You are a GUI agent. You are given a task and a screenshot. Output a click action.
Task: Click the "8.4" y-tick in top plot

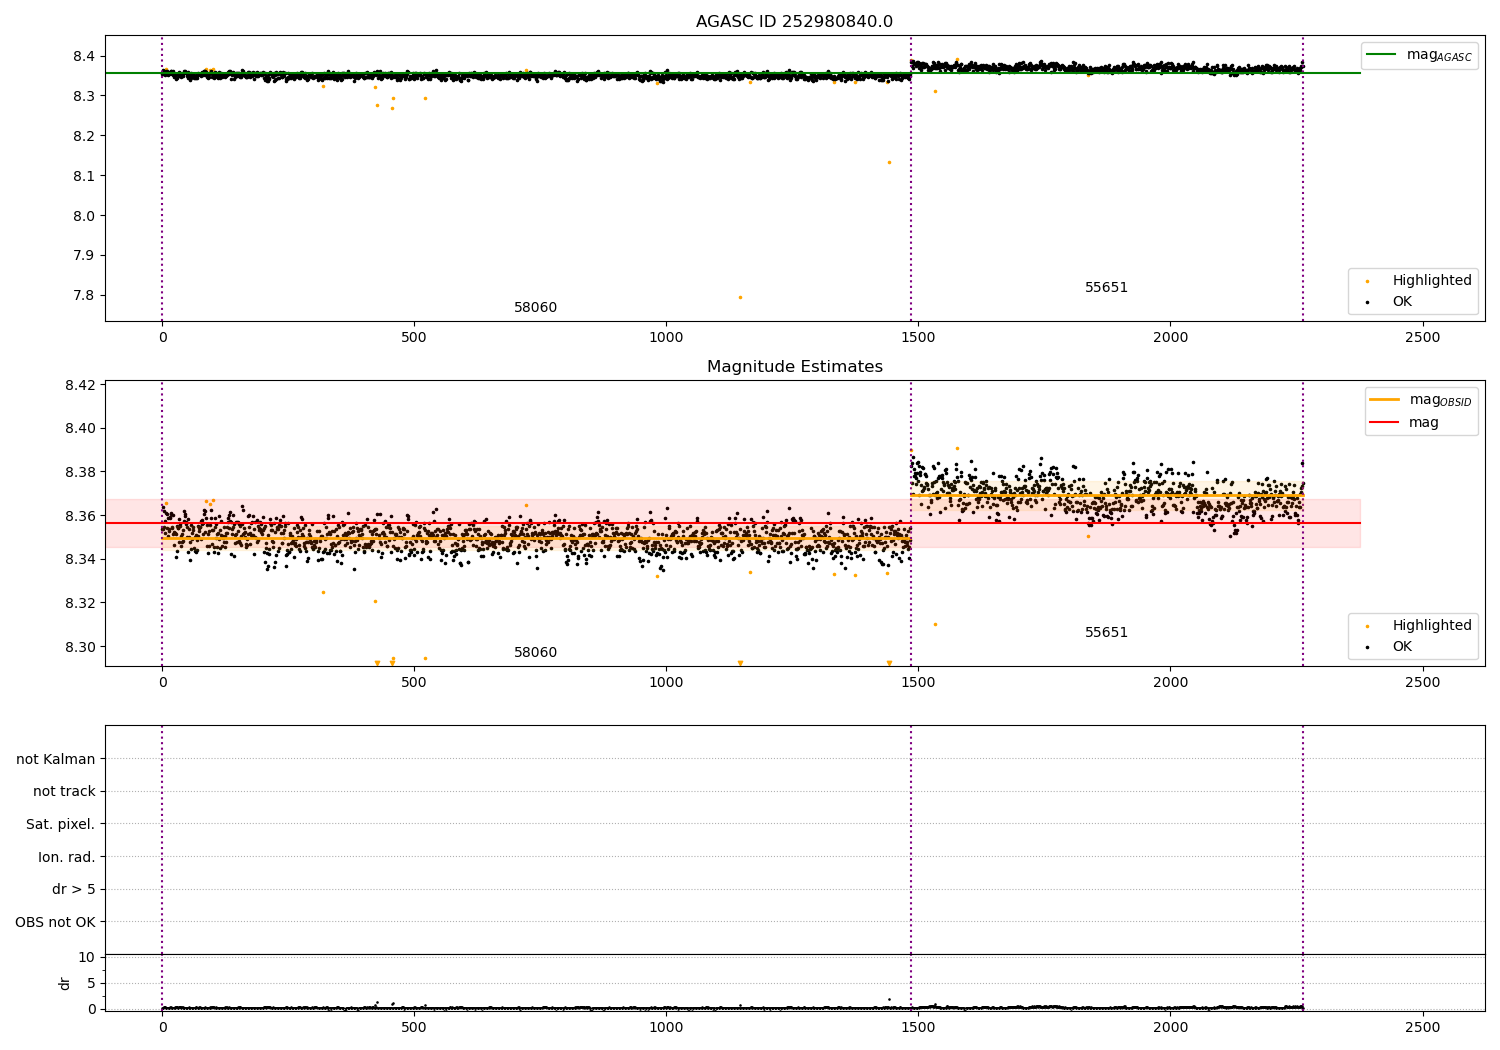click(85, 56)
